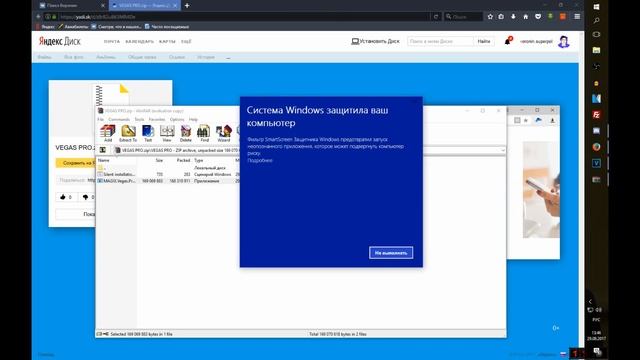This screenshot has width=640, height=360.
Task: Select the parent folder '..' row
Action: coord(168,168)
